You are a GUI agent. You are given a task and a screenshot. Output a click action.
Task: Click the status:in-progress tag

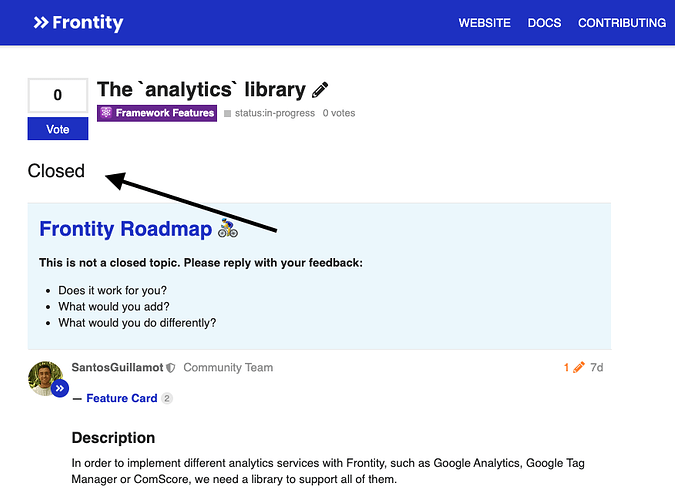273,113
